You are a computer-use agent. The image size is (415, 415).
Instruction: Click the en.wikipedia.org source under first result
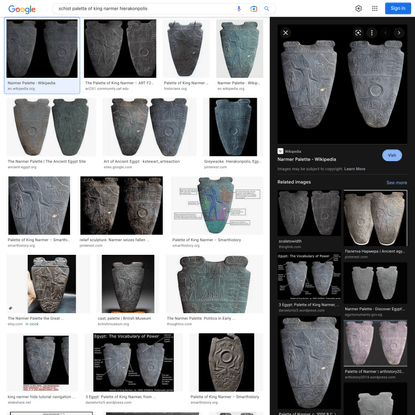click(21, 89)
